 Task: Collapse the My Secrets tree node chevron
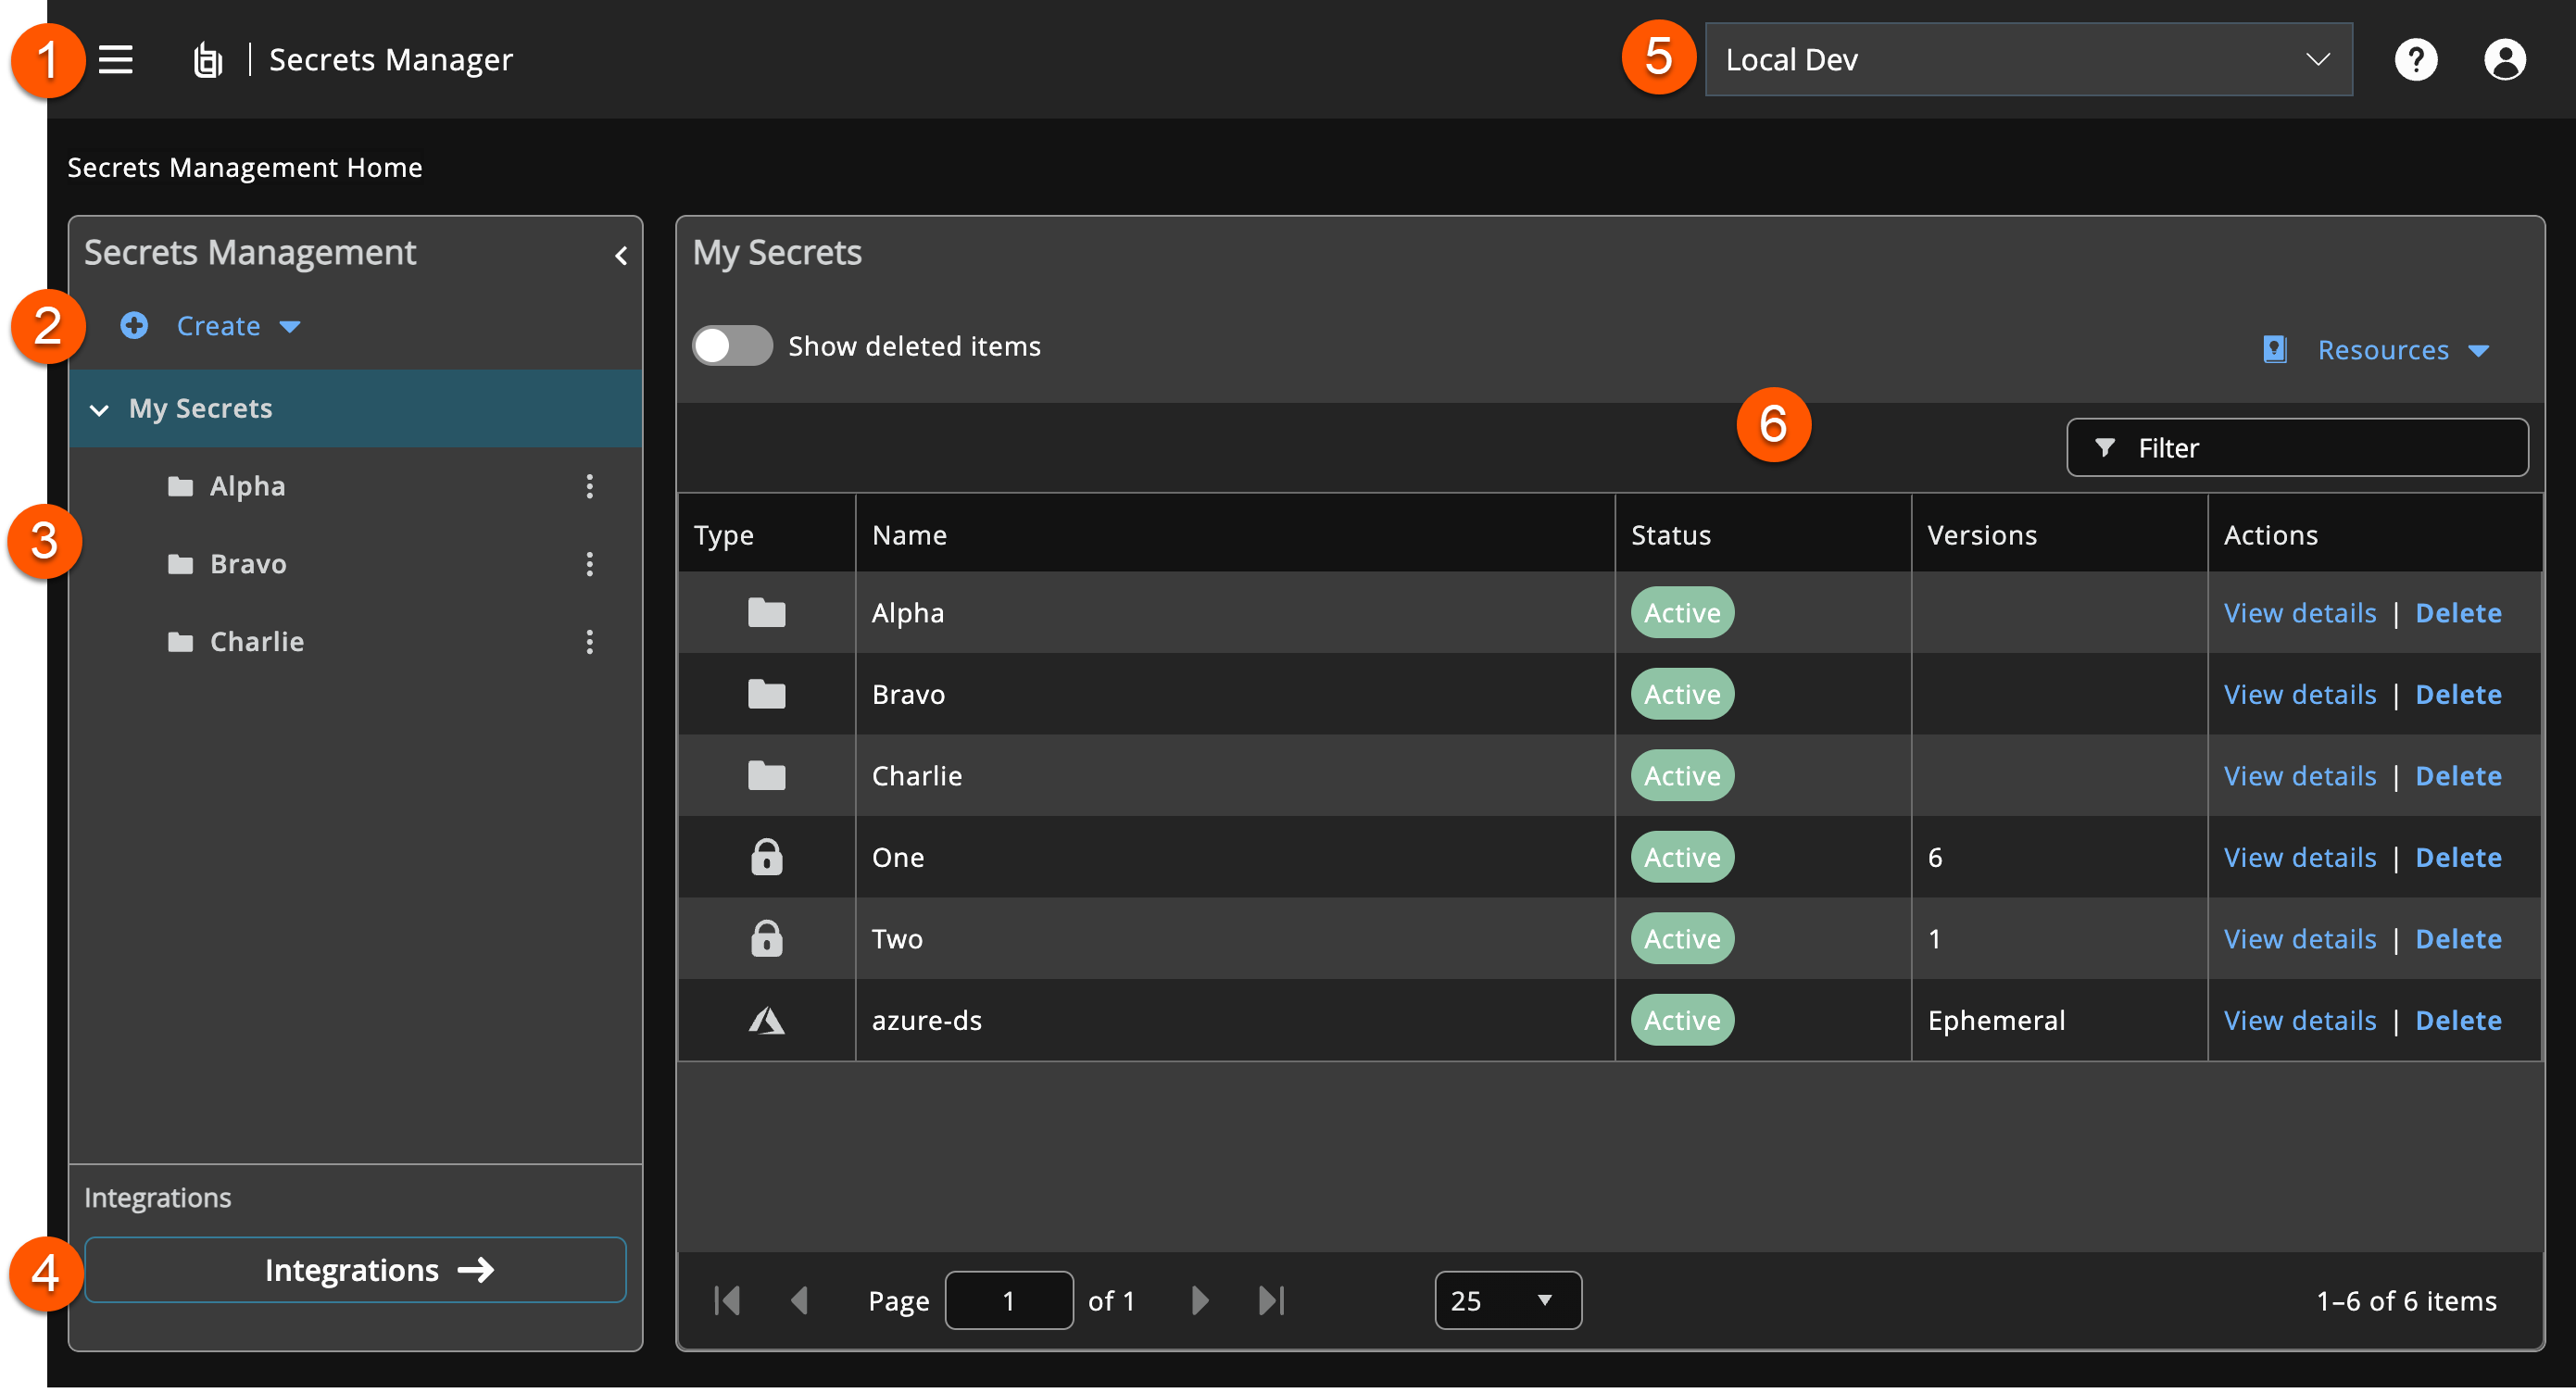(x=99, y=410)
